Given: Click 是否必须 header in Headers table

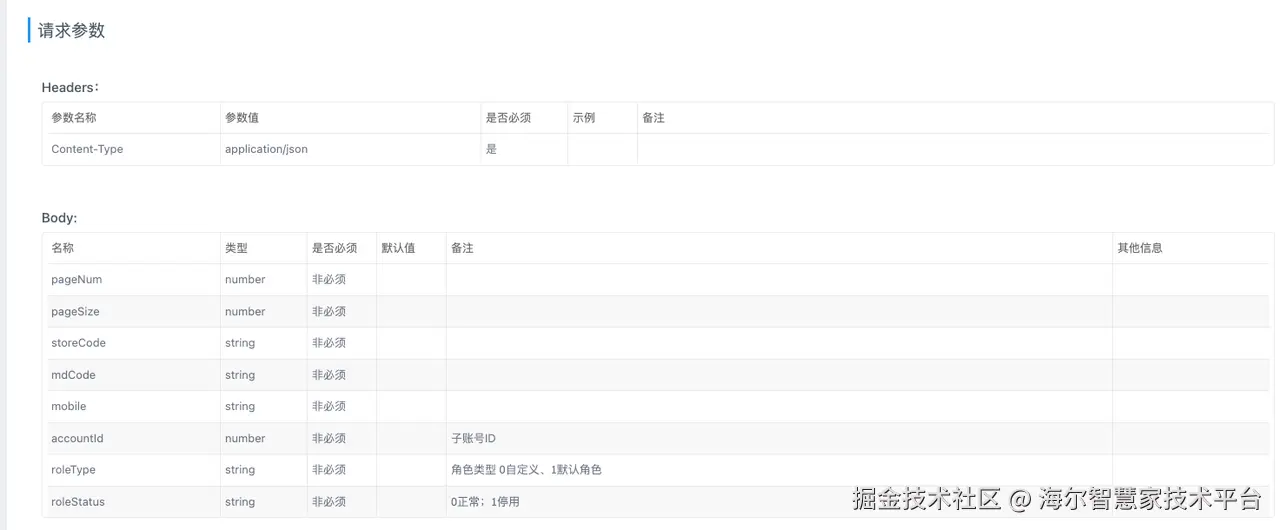Looking at the screenshot, I should [x=508, y=118].
